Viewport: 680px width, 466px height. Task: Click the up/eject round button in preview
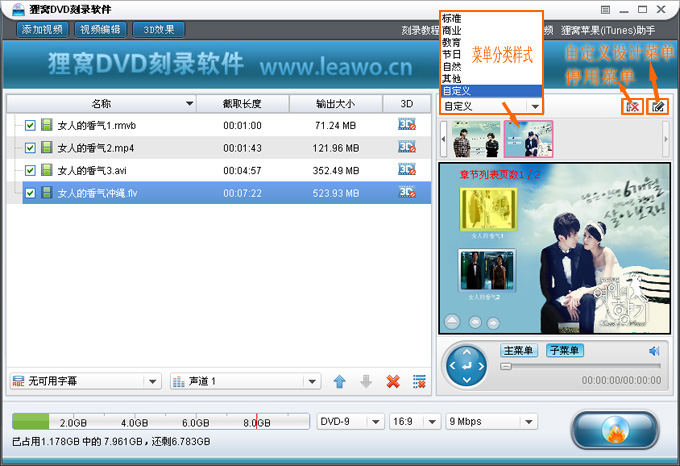click(x=452, y=322)
